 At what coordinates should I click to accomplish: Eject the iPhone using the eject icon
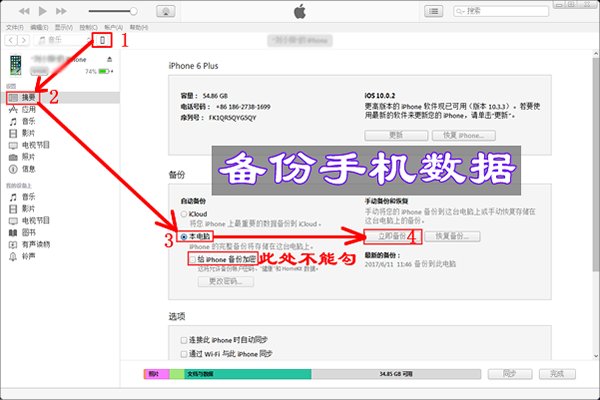coord(110,59)
